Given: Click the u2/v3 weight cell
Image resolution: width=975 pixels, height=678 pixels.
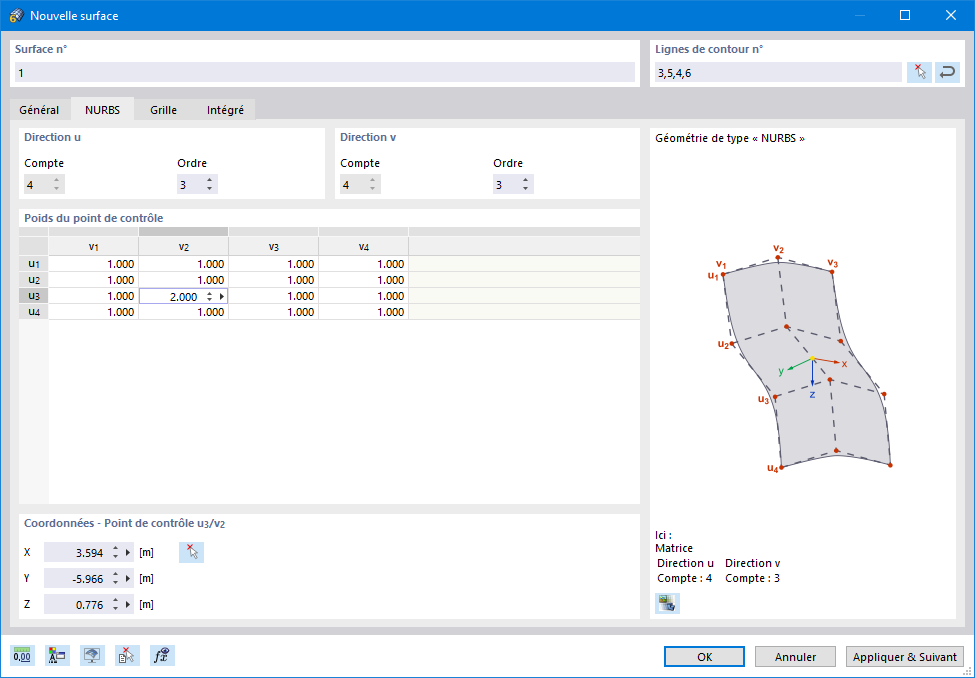Looking at the screenshot, I should pos(274,280).
